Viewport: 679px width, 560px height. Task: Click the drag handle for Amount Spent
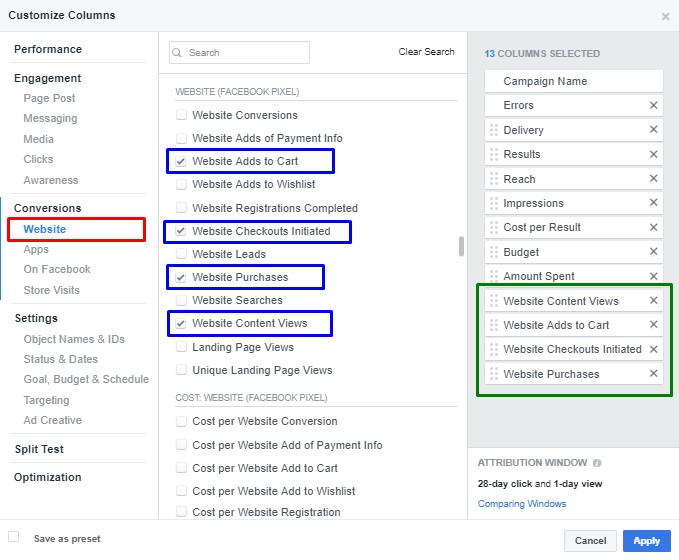click(494, 276)
